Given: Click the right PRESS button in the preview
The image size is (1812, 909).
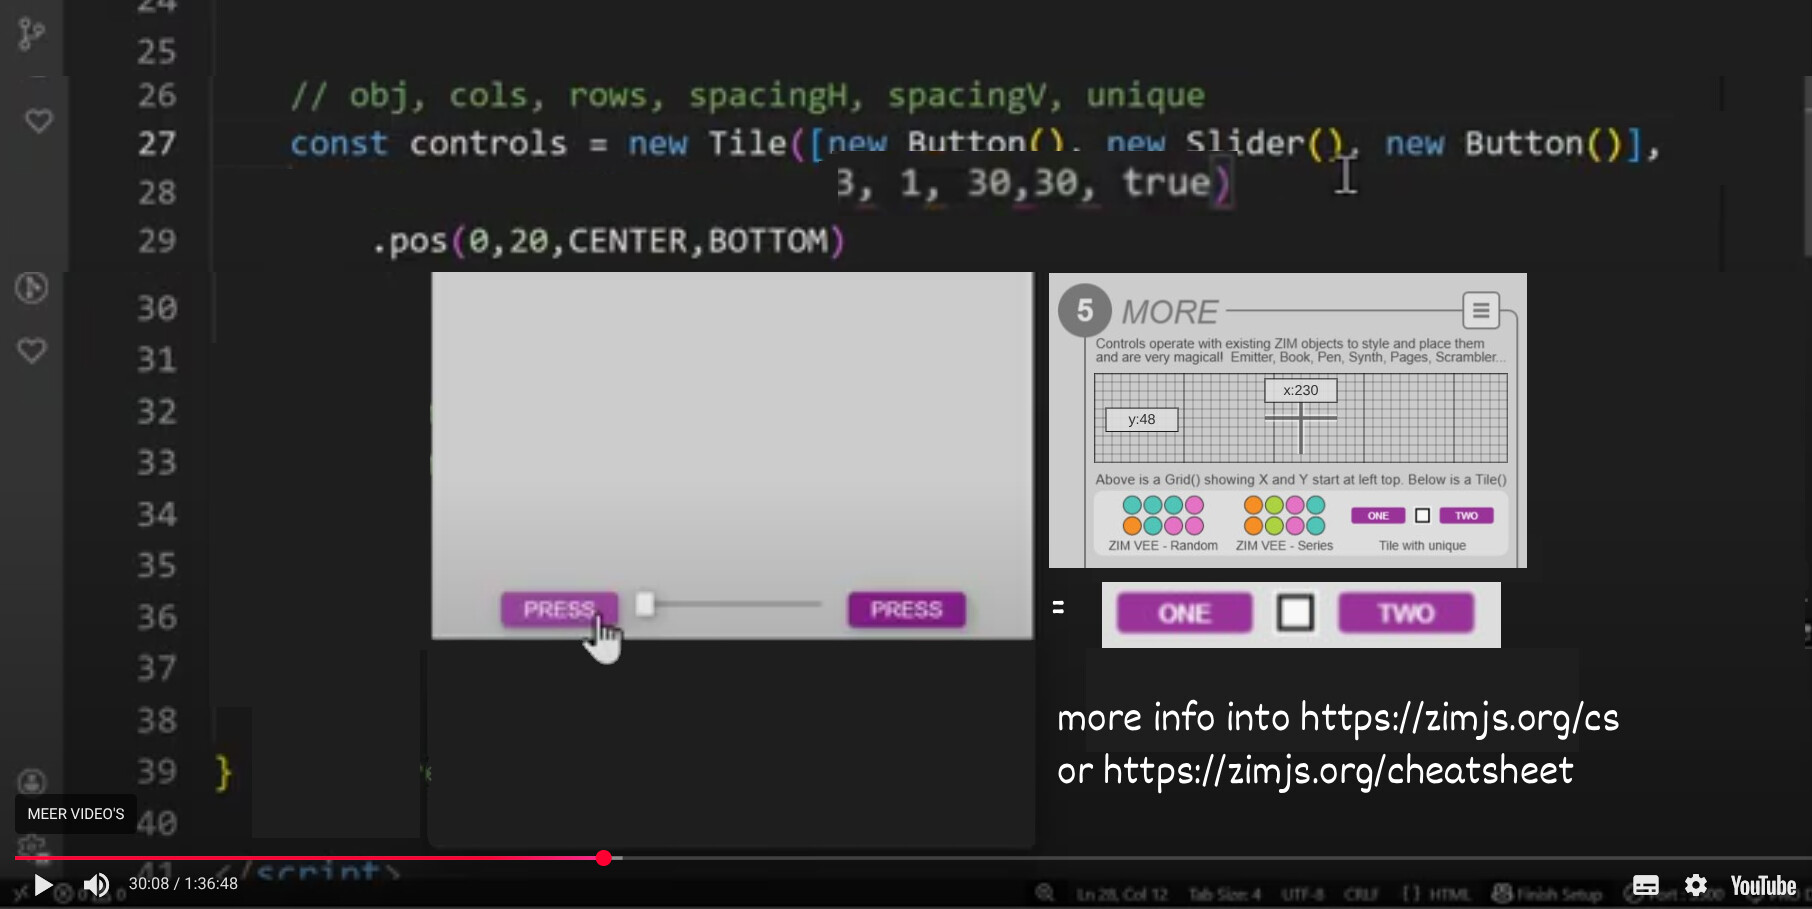Looking at the screenshot, I should click(x=906, y=609).
